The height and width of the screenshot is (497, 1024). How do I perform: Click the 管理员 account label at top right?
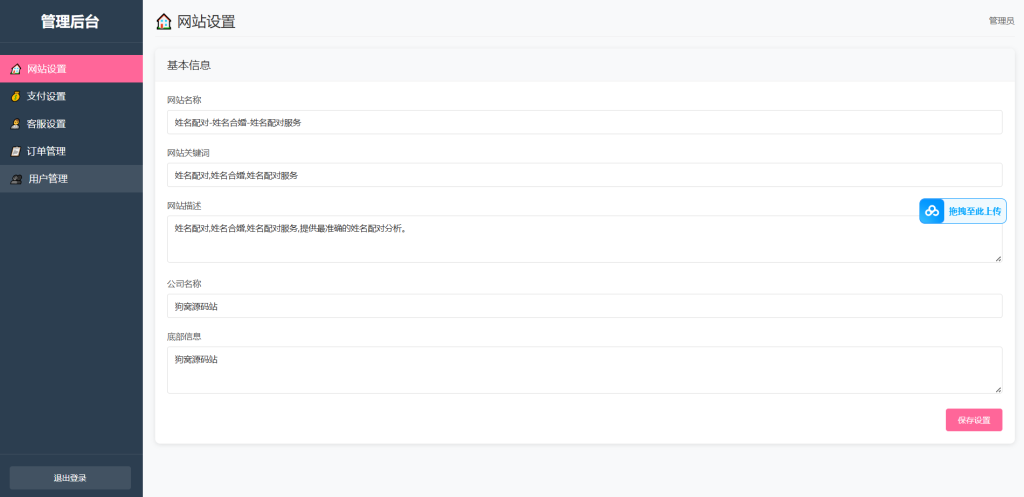[1000, 21]
